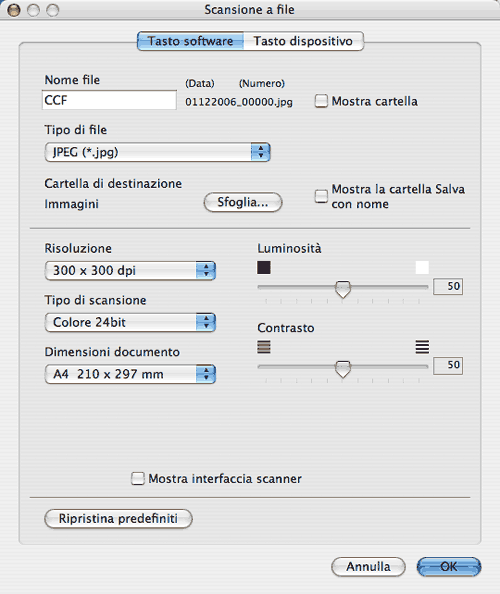Enable the Mostra cartella checkbox

(321, 101)
